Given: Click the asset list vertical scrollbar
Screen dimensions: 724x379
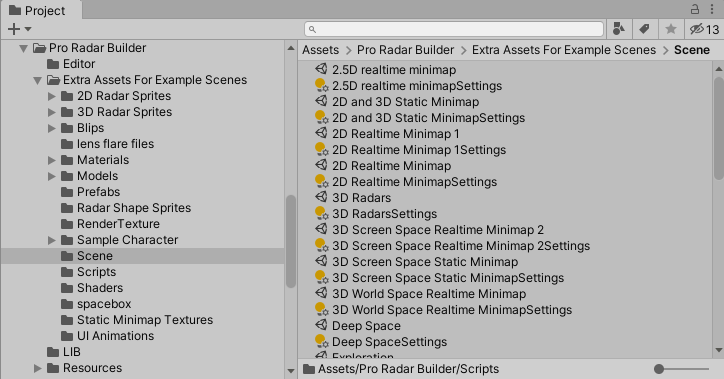Looking at the screenshot, I should [719, 129].
